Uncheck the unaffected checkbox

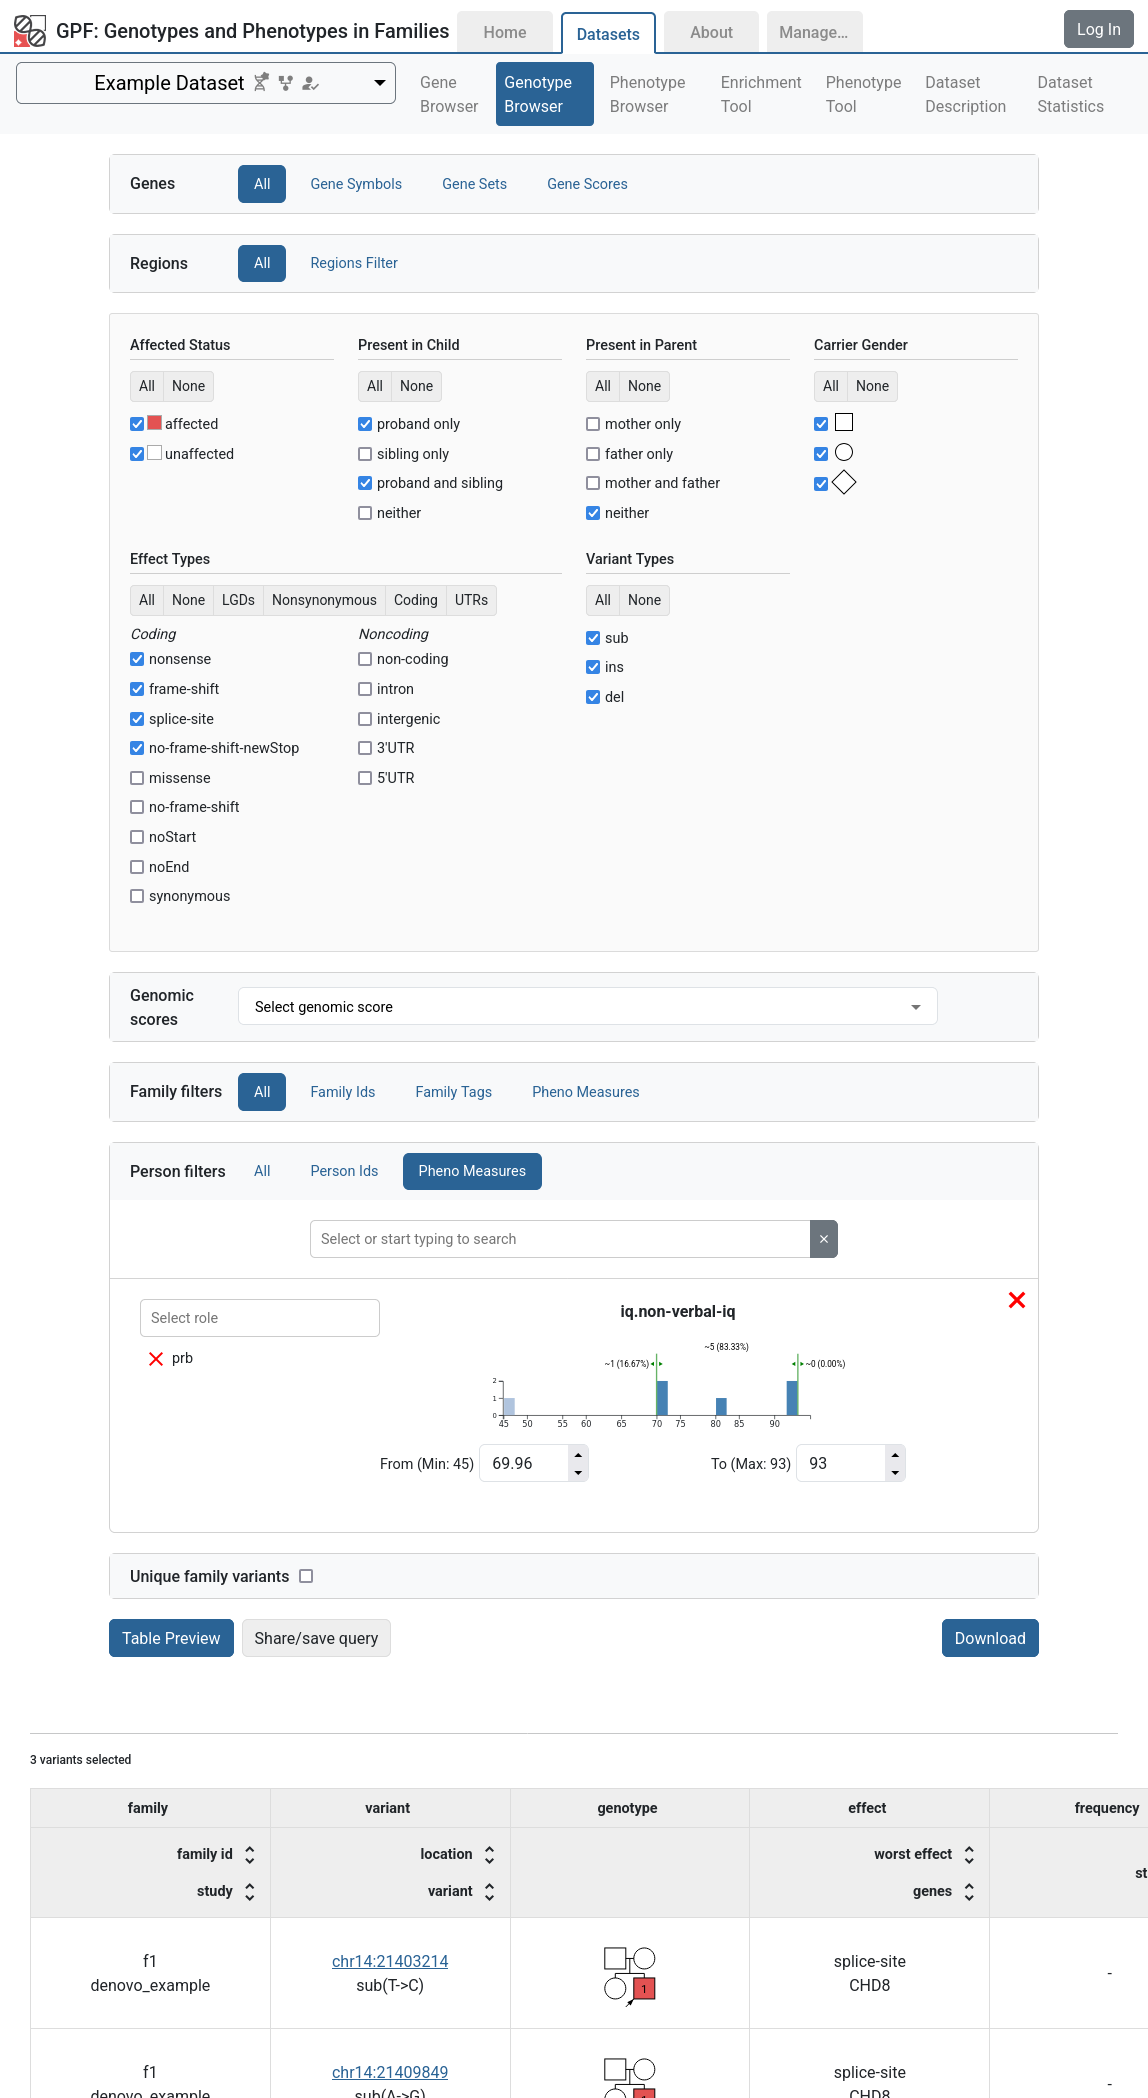(x=137, y=454)
